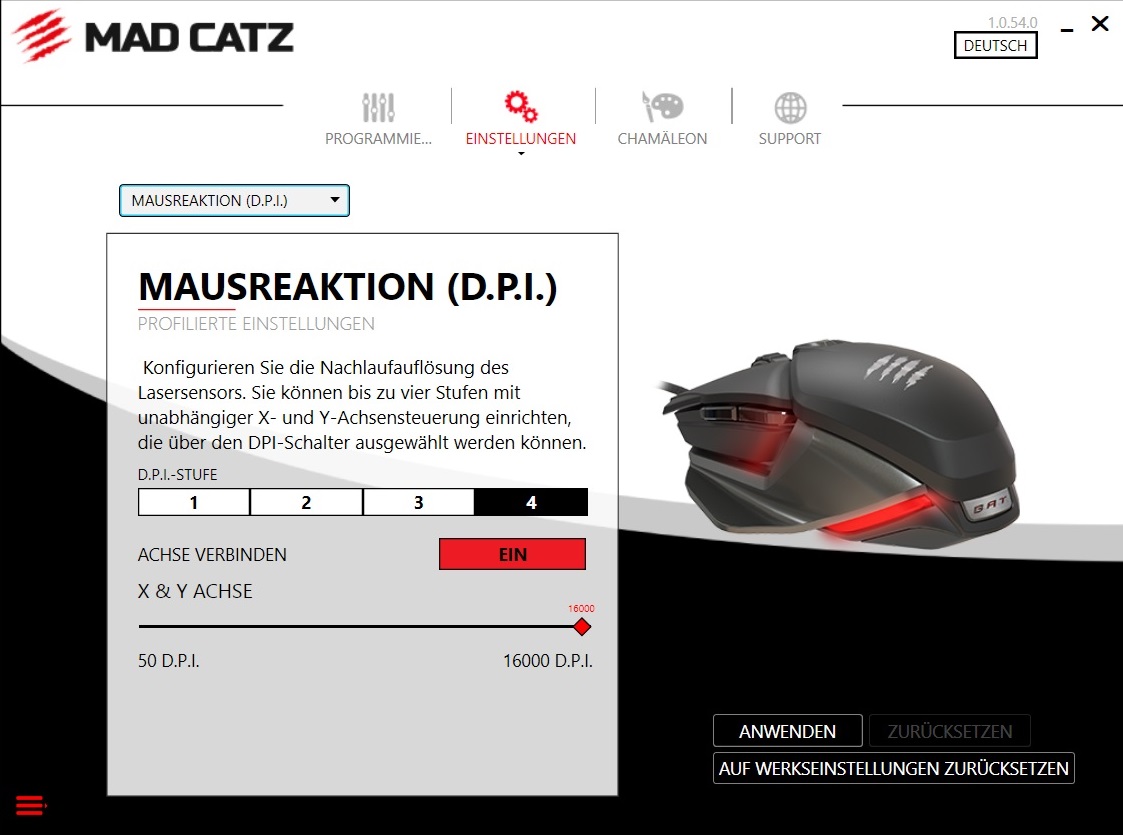Click Auf Werkseinstellungen Zurücksetzen button
1123x835 pixels.
point(894,768)
